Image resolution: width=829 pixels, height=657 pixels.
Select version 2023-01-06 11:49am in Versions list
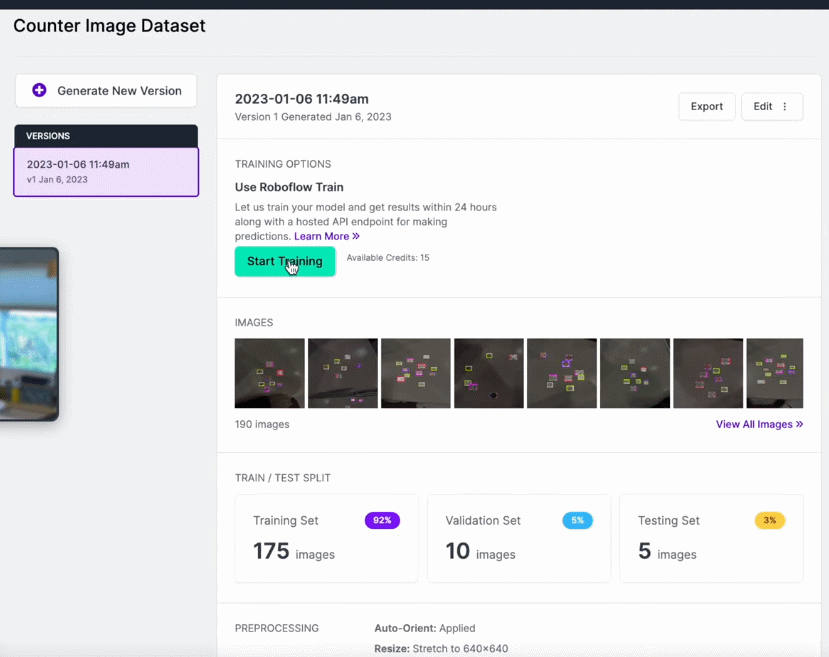(106, 172)
